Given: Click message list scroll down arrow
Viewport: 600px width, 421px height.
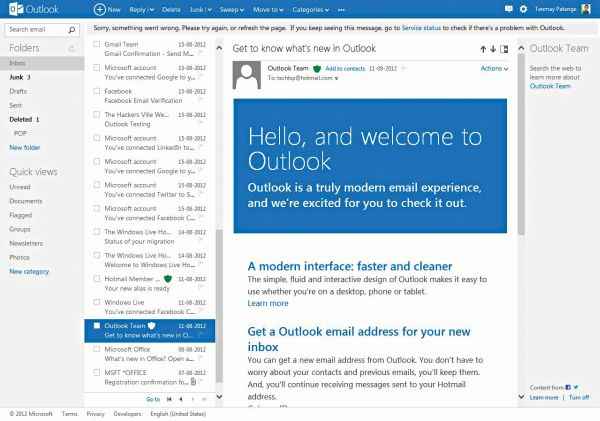Looking at the screenshot, I should click(x=219, y=397).
